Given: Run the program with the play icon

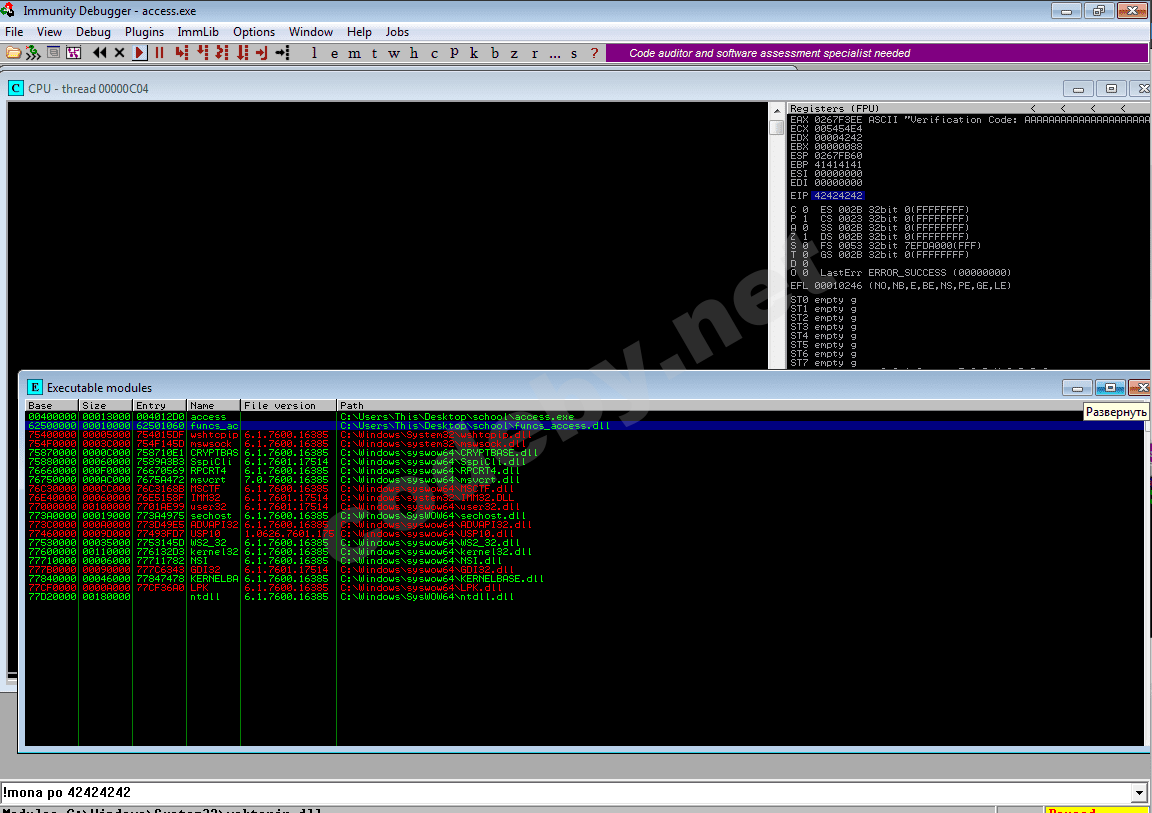Looking at the screenshot, I should pos(140,53).
